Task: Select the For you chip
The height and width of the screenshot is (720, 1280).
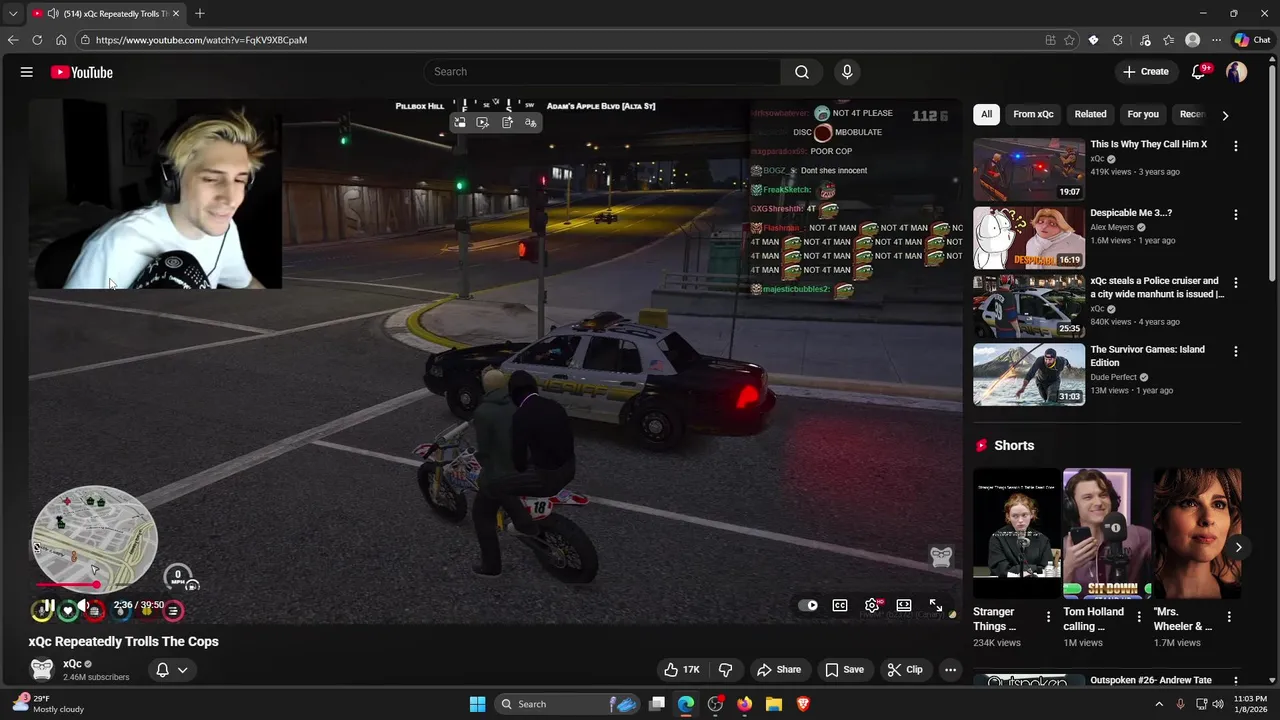Action: coord(1143,114)
